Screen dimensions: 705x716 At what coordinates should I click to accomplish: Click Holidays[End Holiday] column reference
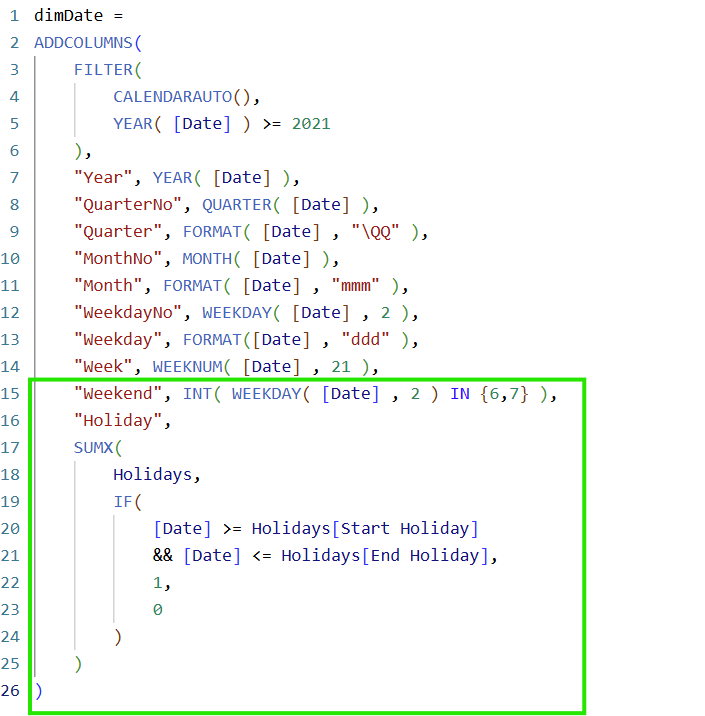click(384, 556)
